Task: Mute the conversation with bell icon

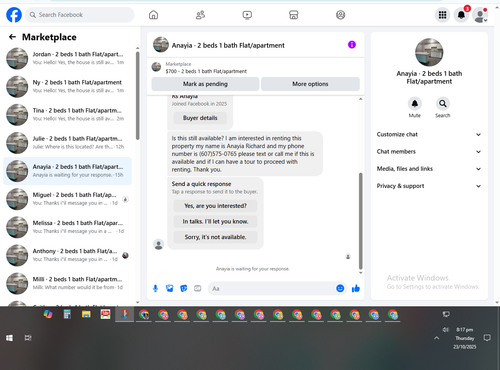Action: coord(415,104)
